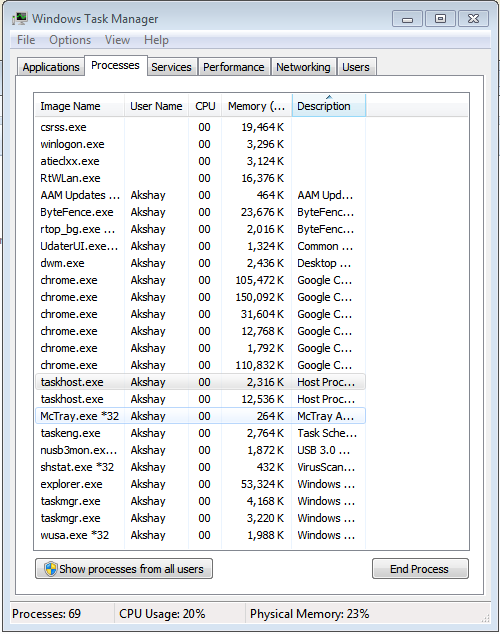The image size is (500, 634).
Task: Click the Task Manager title bar icon
Action: point(19,19)
